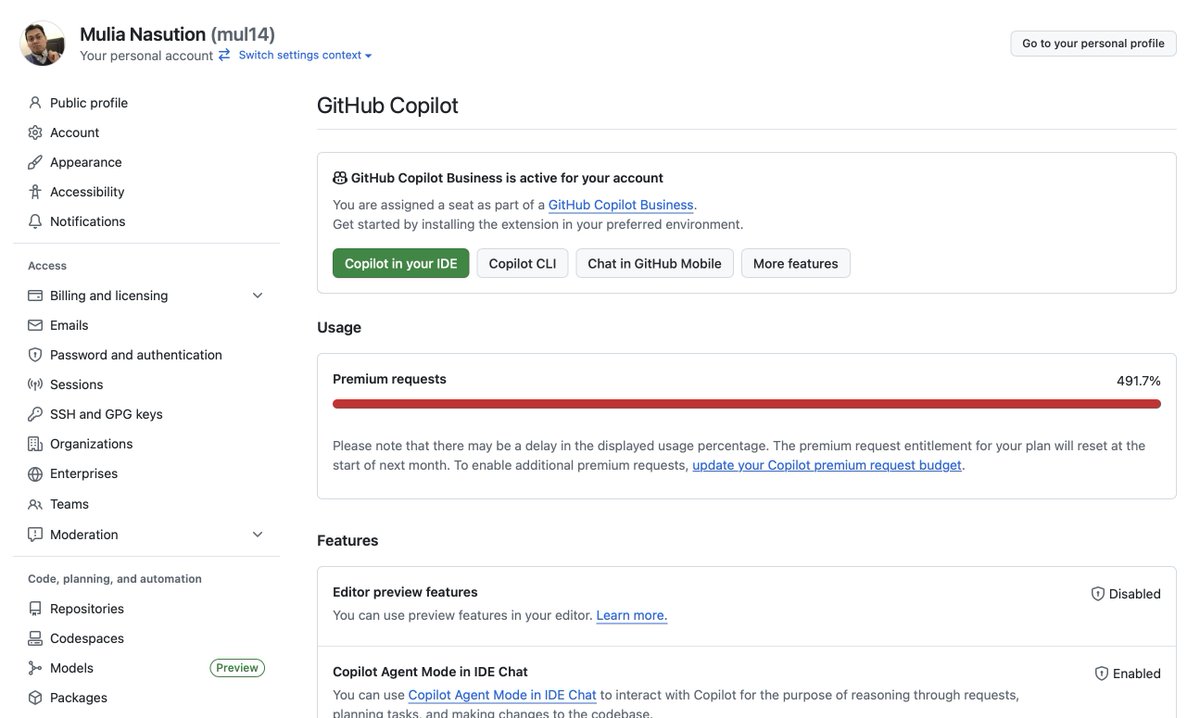Open update your Copilot premium request budget link
This screenshot has height=718, width=1200.
(x=827, y=465)
